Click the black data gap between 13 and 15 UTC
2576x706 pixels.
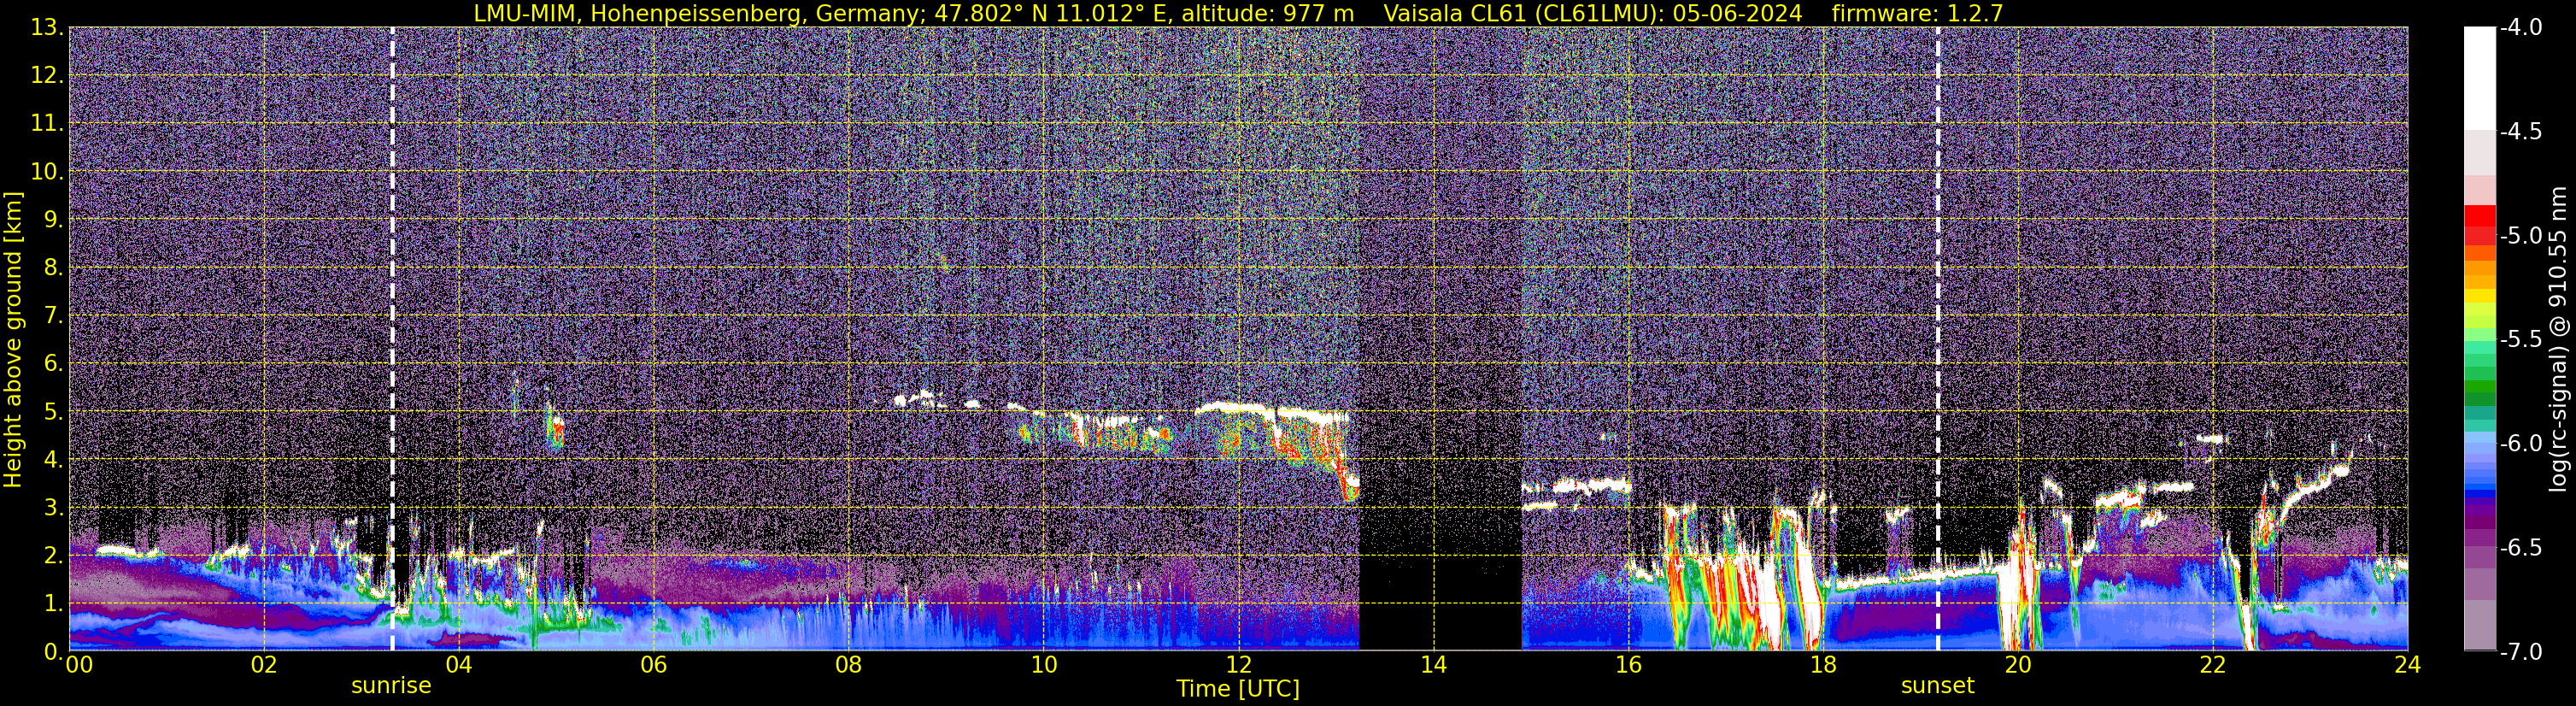(x=1440, y=338)
